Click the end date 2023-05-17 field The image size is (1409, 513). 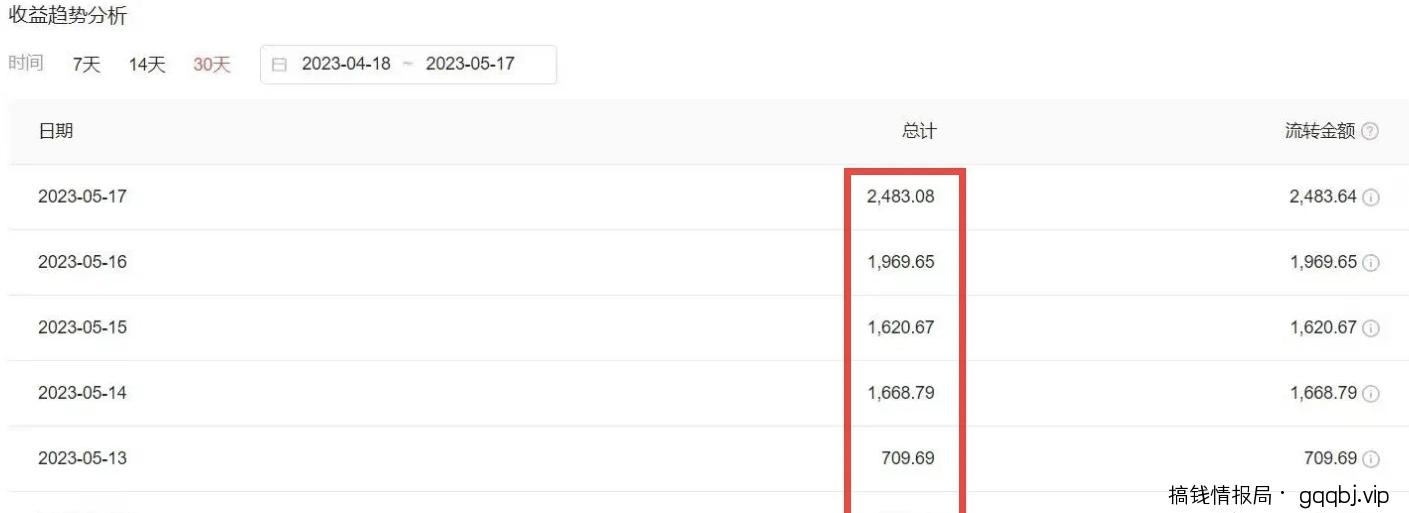coord(470,64)
